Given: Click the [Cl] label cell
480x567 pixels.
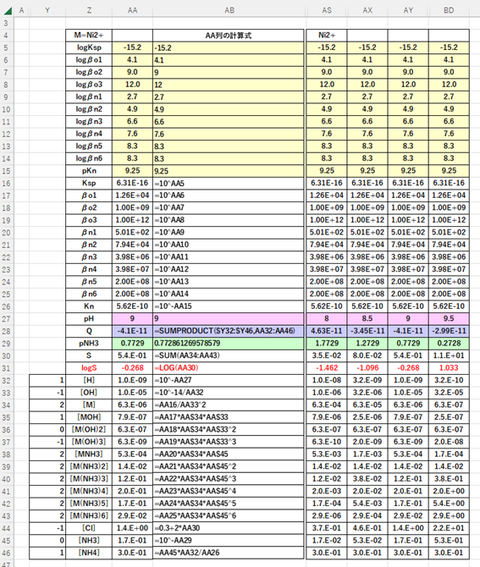Looking at the screenshot, I should point(89,528).
